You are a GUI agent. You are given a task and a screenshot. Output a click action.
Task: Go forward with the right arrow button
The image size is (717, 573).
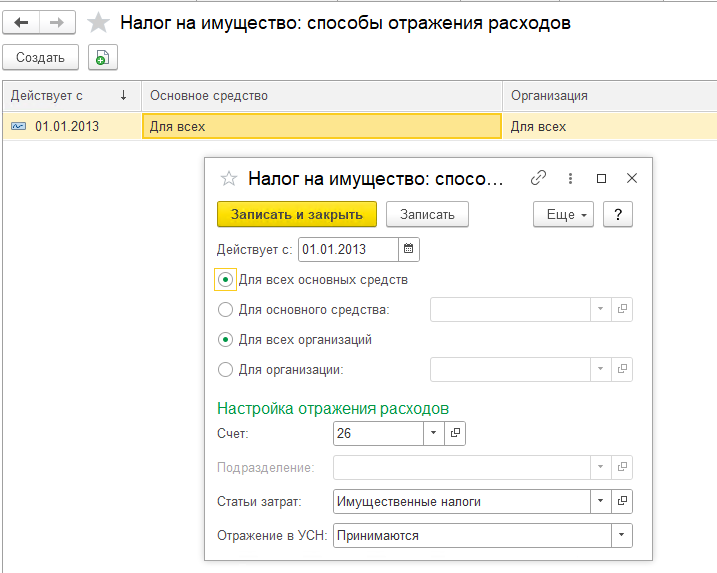(x=57, y=22)
